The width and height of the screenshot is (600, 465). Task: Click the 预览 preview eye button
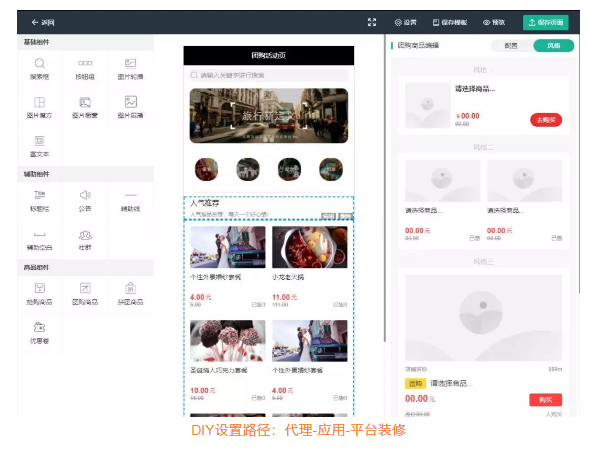(x=494, y=22)
